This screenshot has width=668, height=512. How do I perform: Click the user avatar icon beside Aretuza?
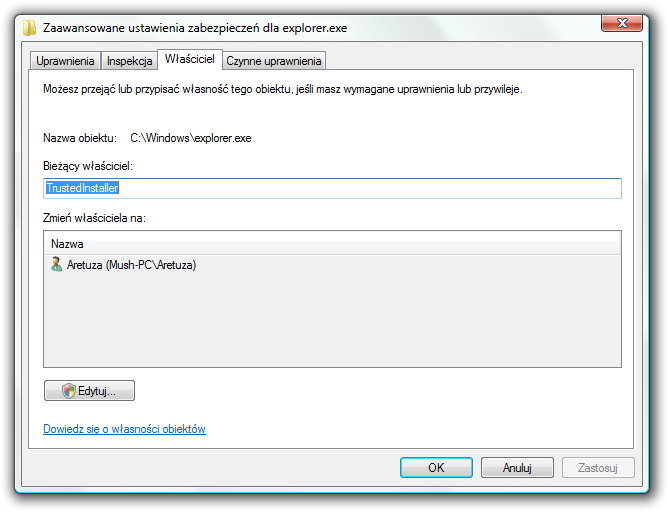click(x=56, y=264)
